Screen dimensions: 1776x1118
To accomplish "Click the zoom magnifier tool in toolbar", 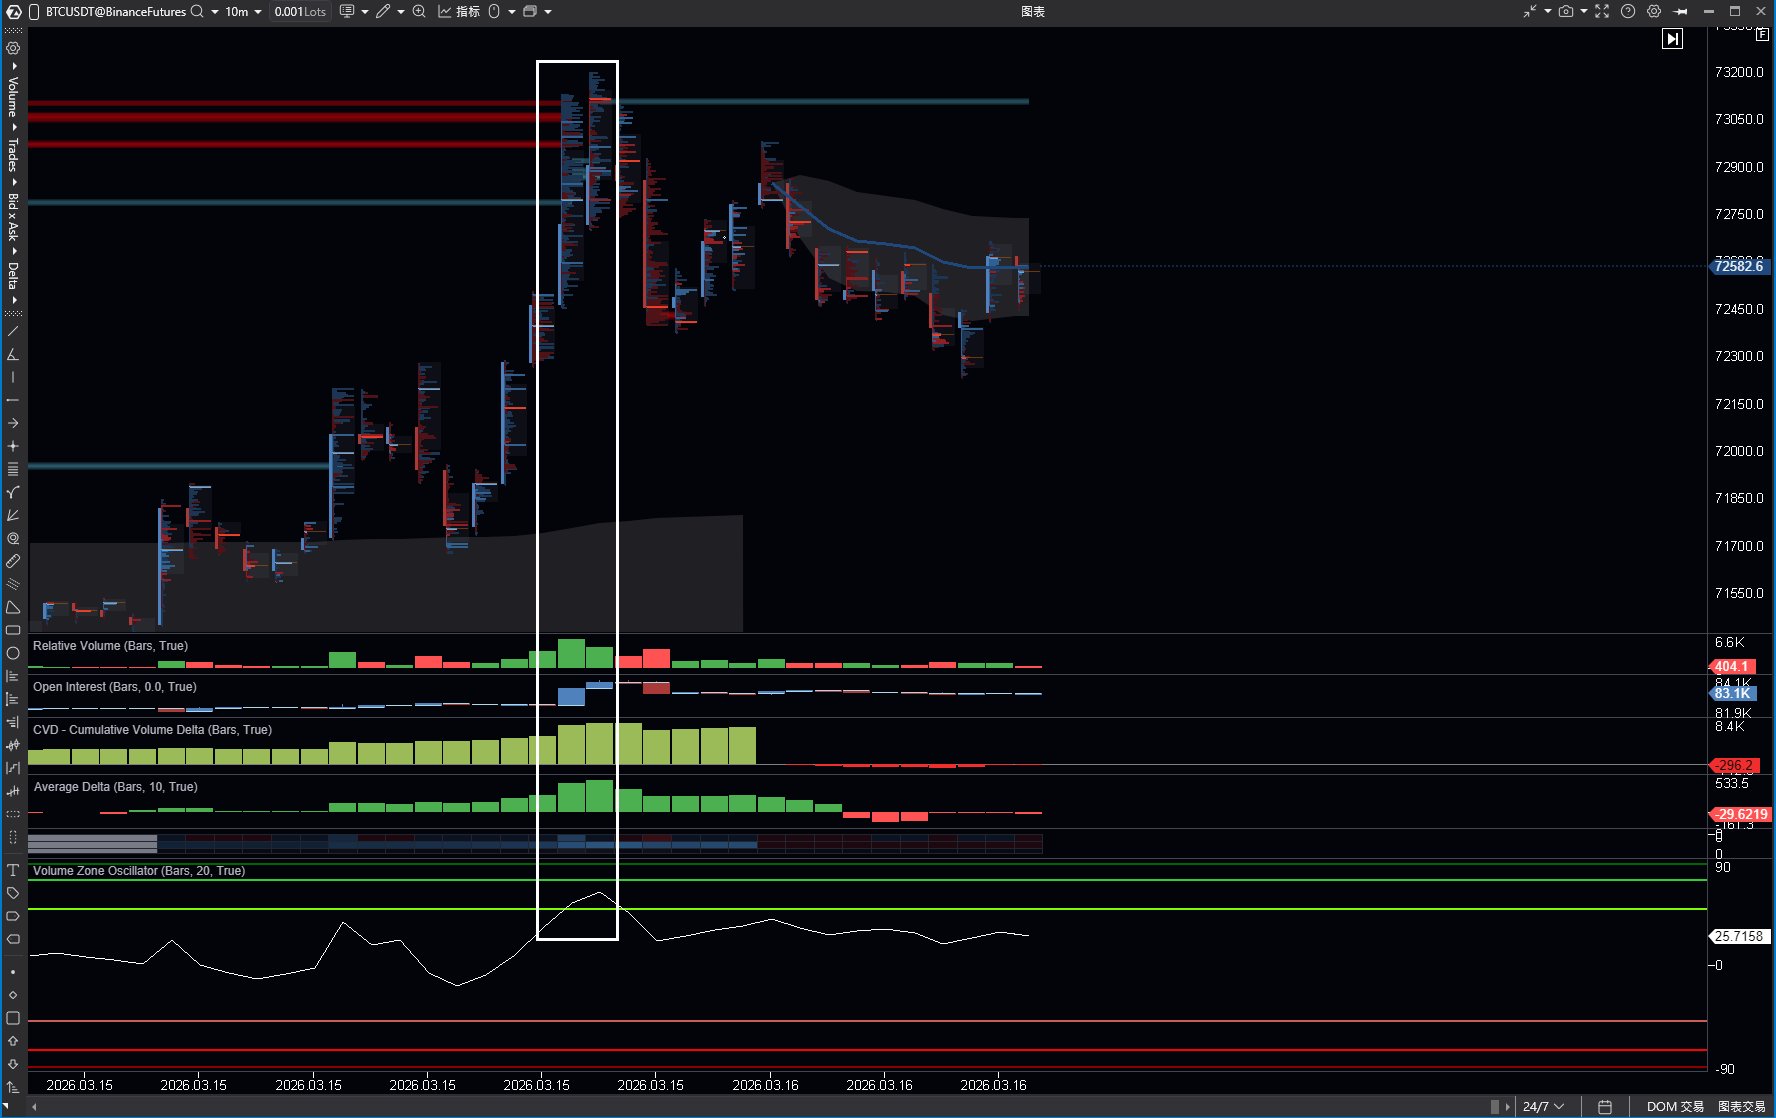I will click(x=419, y=11).
